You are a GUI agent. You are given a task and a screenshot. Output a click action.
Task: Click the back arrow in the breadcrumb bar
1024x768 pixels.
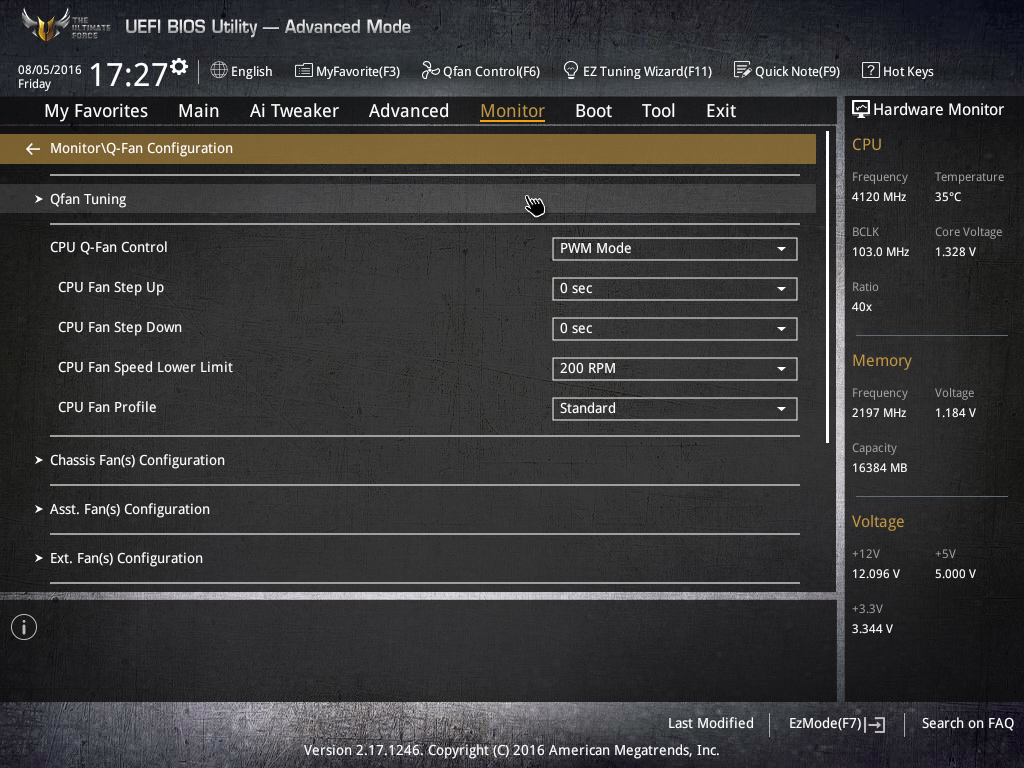[x=33, y=149]
